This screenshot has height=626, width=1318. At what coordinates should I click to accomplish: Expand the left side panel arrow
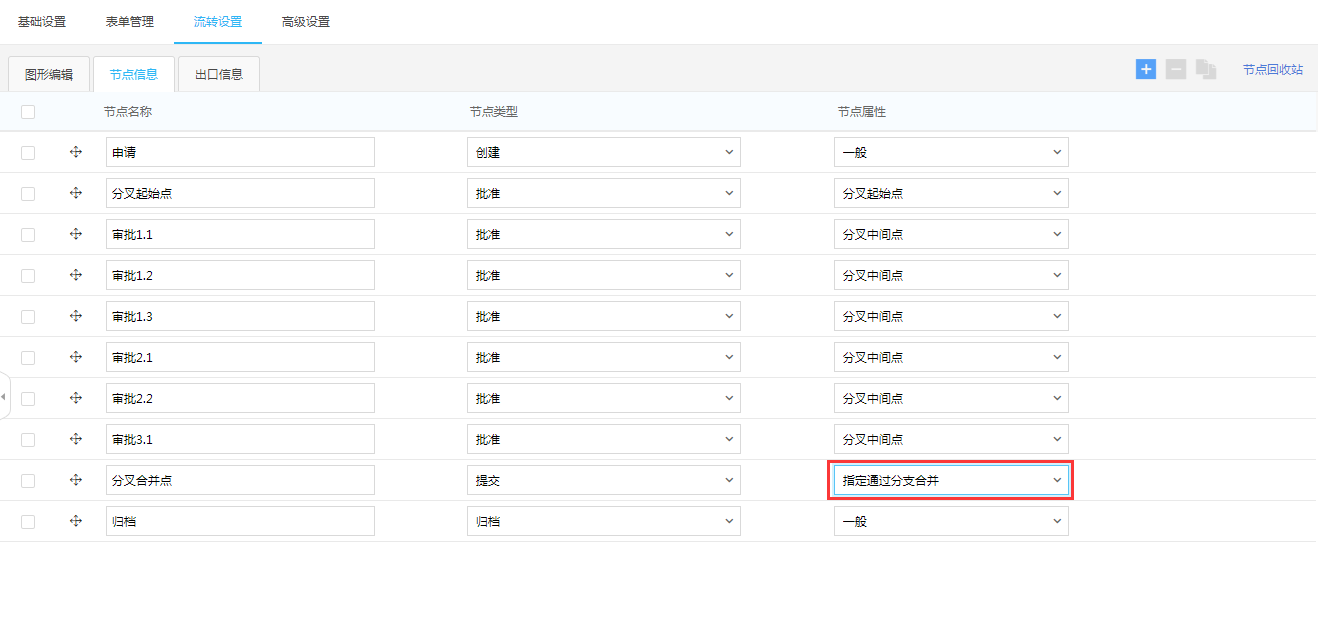[4, 397]
